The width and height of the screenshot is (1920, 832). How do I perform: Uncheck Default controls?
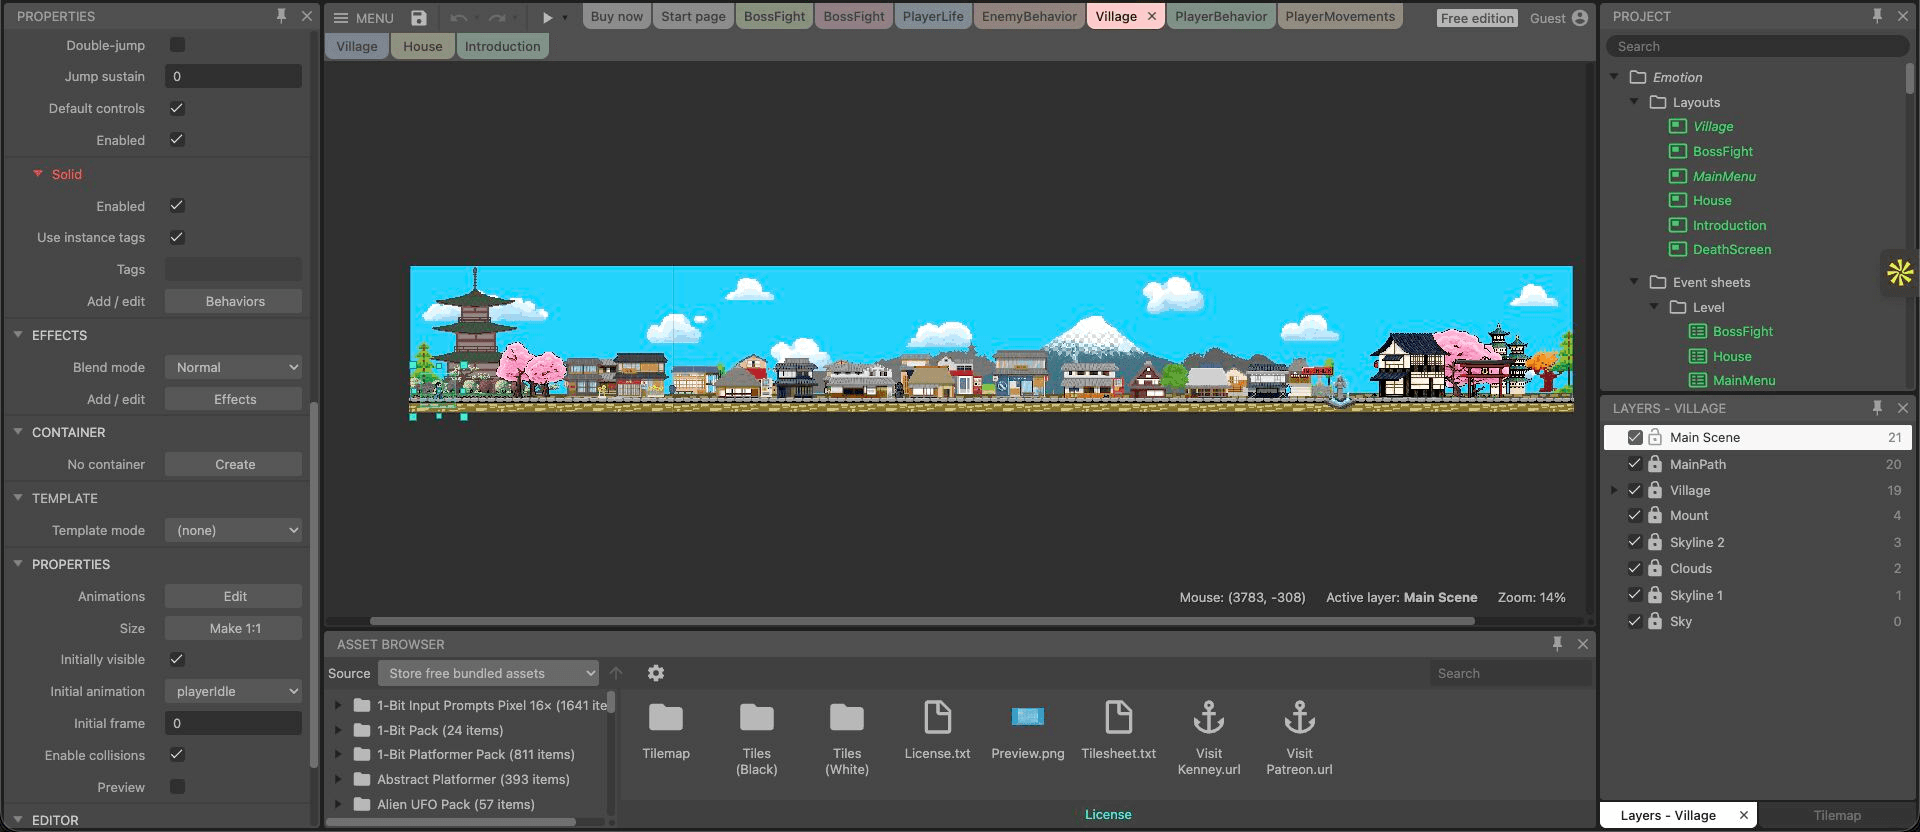click(x=177, y=108)
